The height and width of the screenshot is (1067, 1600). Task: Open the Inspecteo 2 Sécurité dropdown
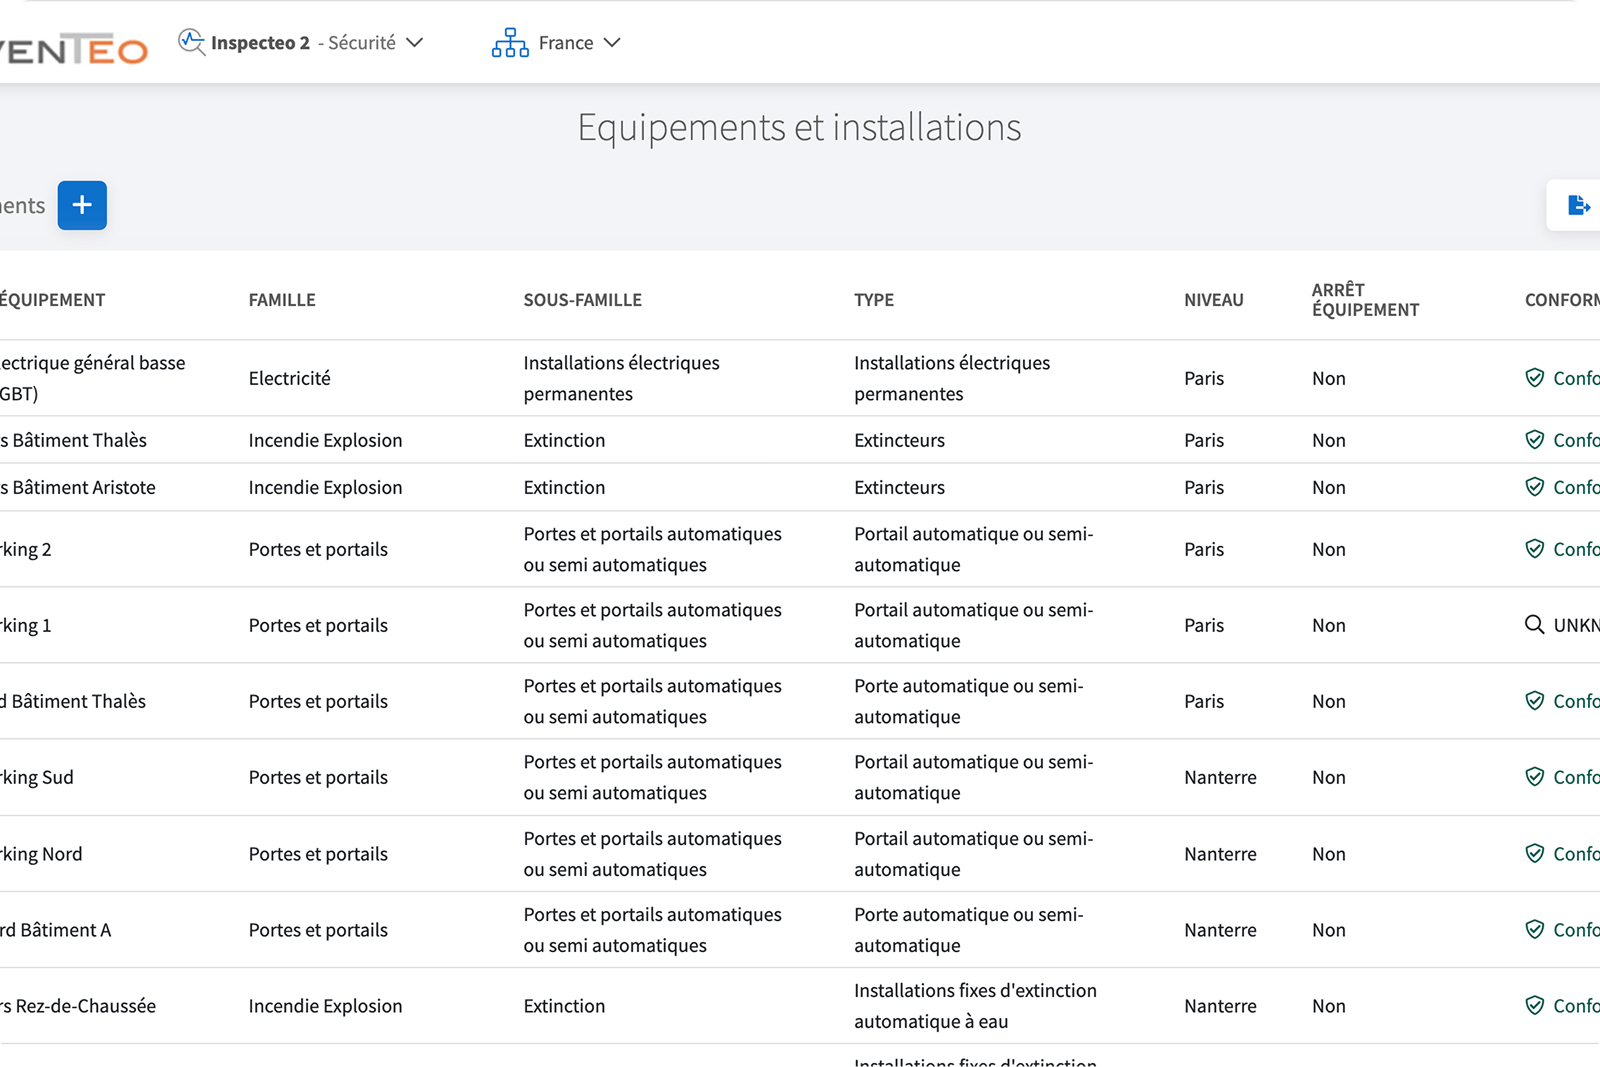coord(301,43)
